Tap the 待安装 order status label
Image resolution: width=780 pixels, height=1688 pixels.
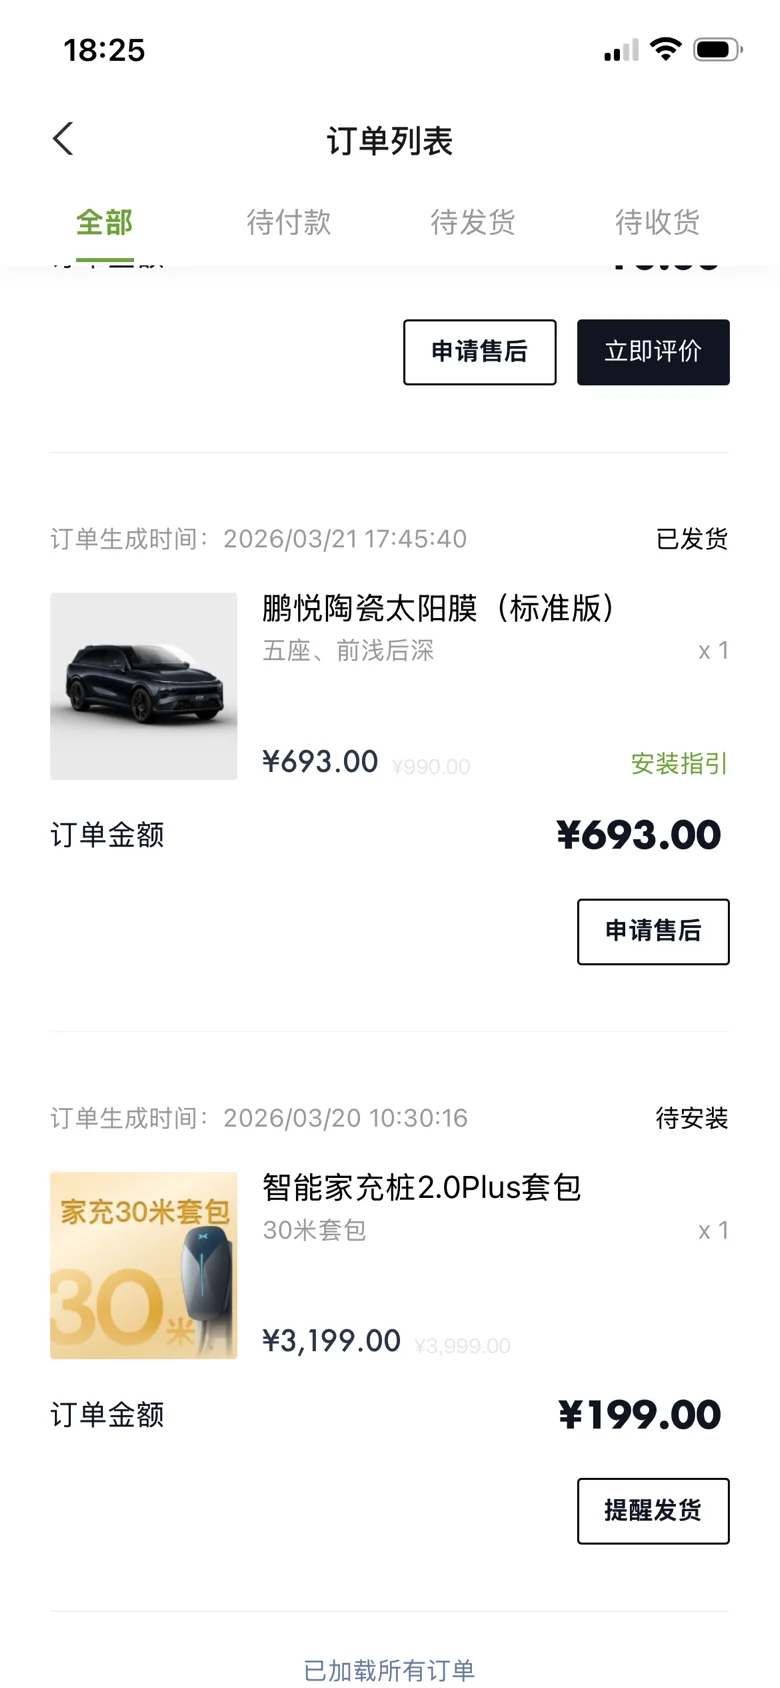click(692, 1118)
